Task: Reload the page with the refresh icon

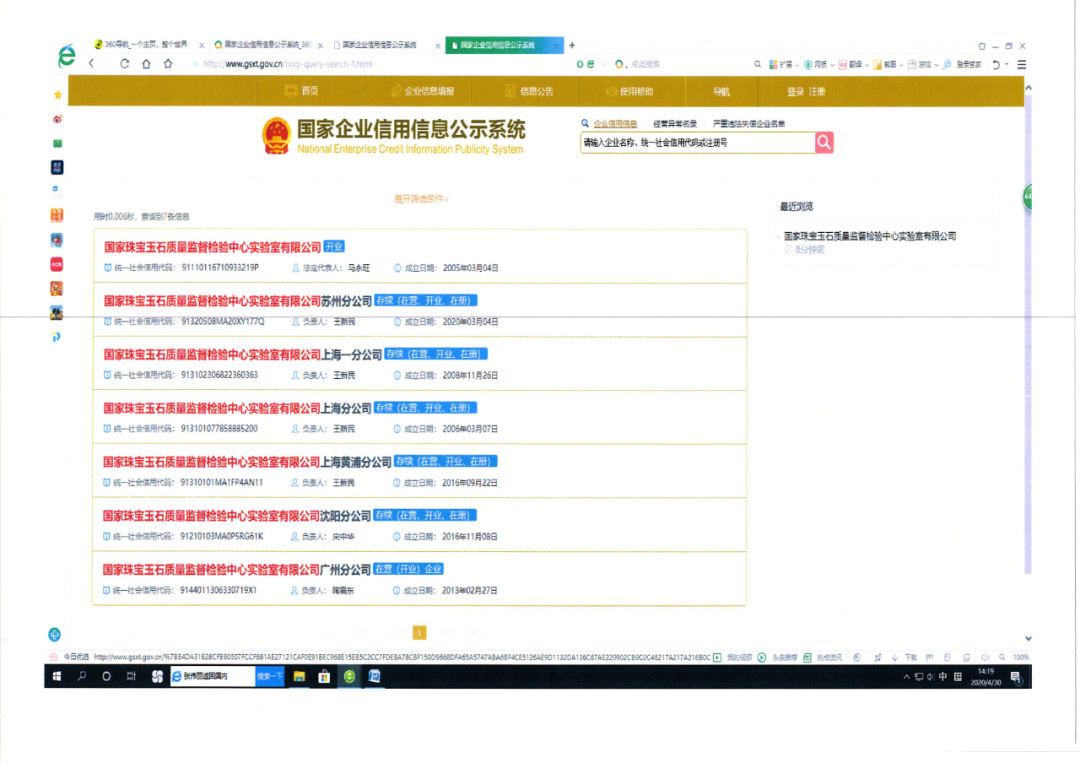Action: coord(125,63)
